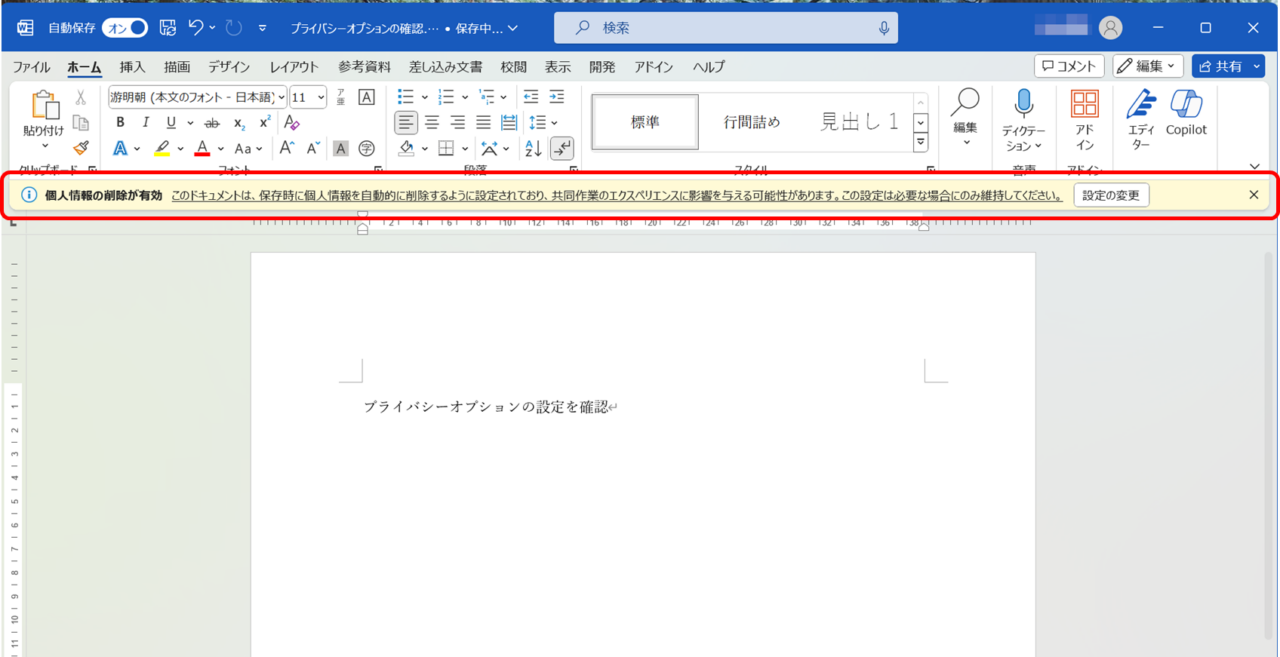1280x657 pixels.
Task: Apply the yellow text highlight pen
Action: click(162, 148)
